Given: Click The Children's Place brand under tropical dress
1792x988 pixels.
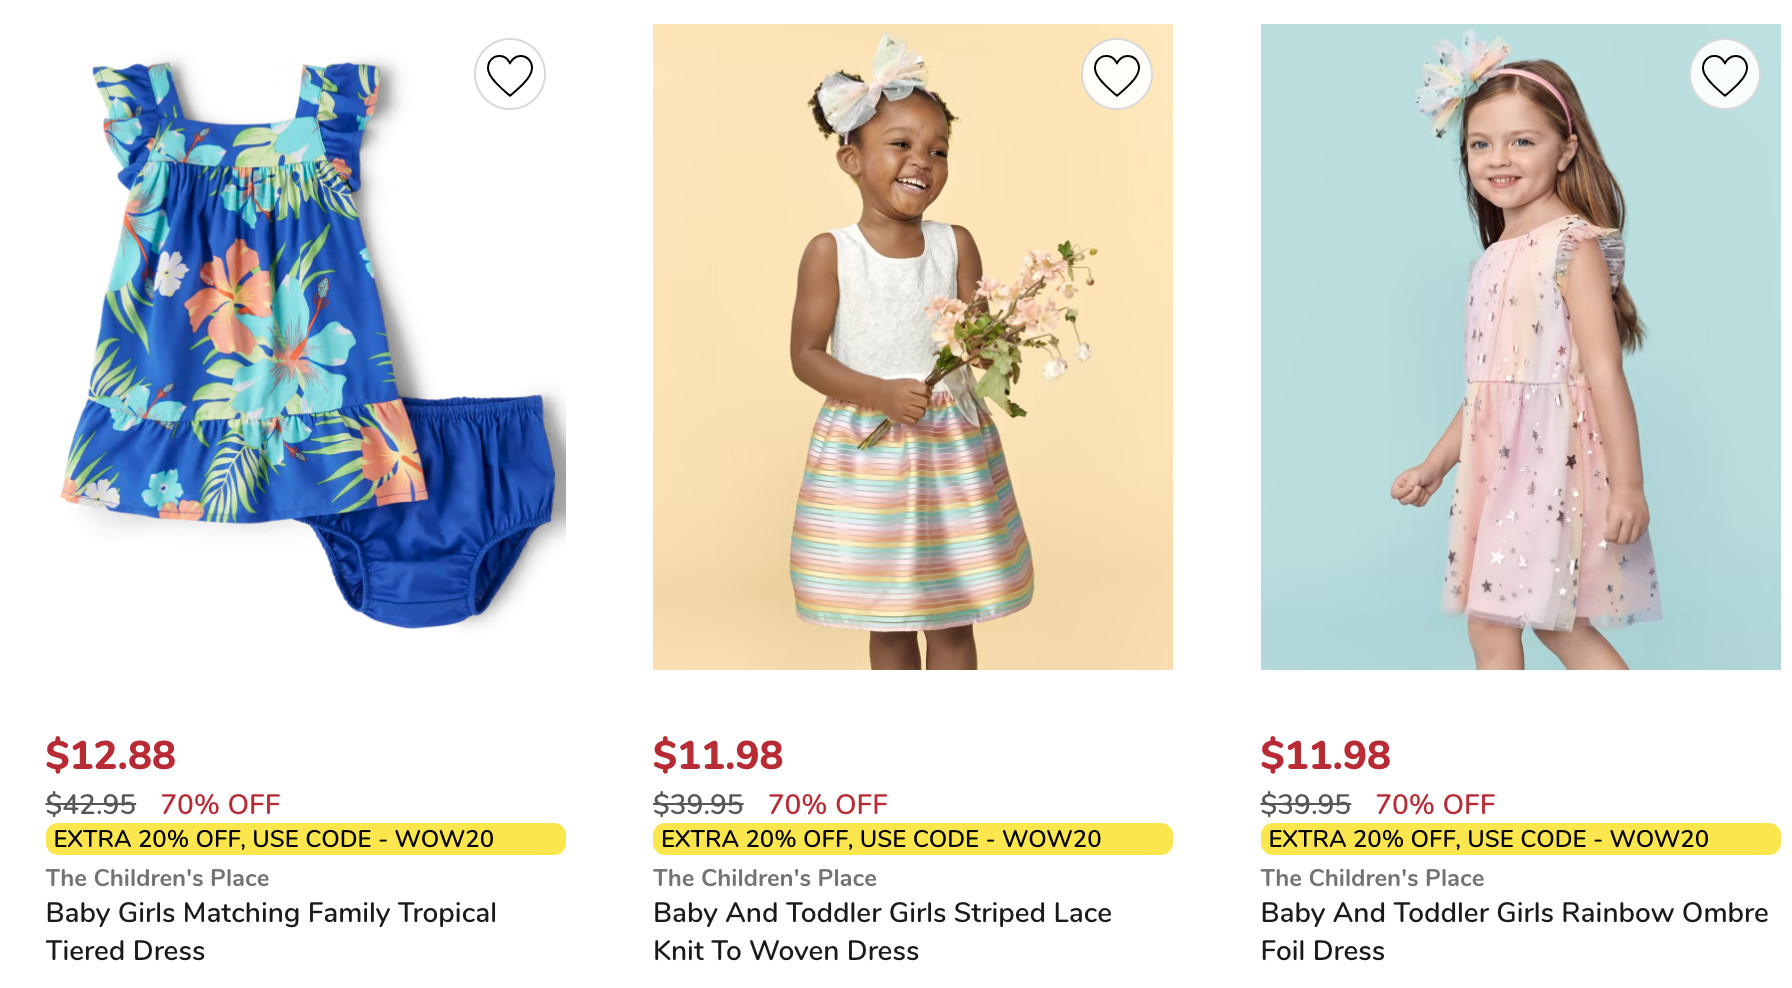Looking at the screenshot, I should pos(157,878).
